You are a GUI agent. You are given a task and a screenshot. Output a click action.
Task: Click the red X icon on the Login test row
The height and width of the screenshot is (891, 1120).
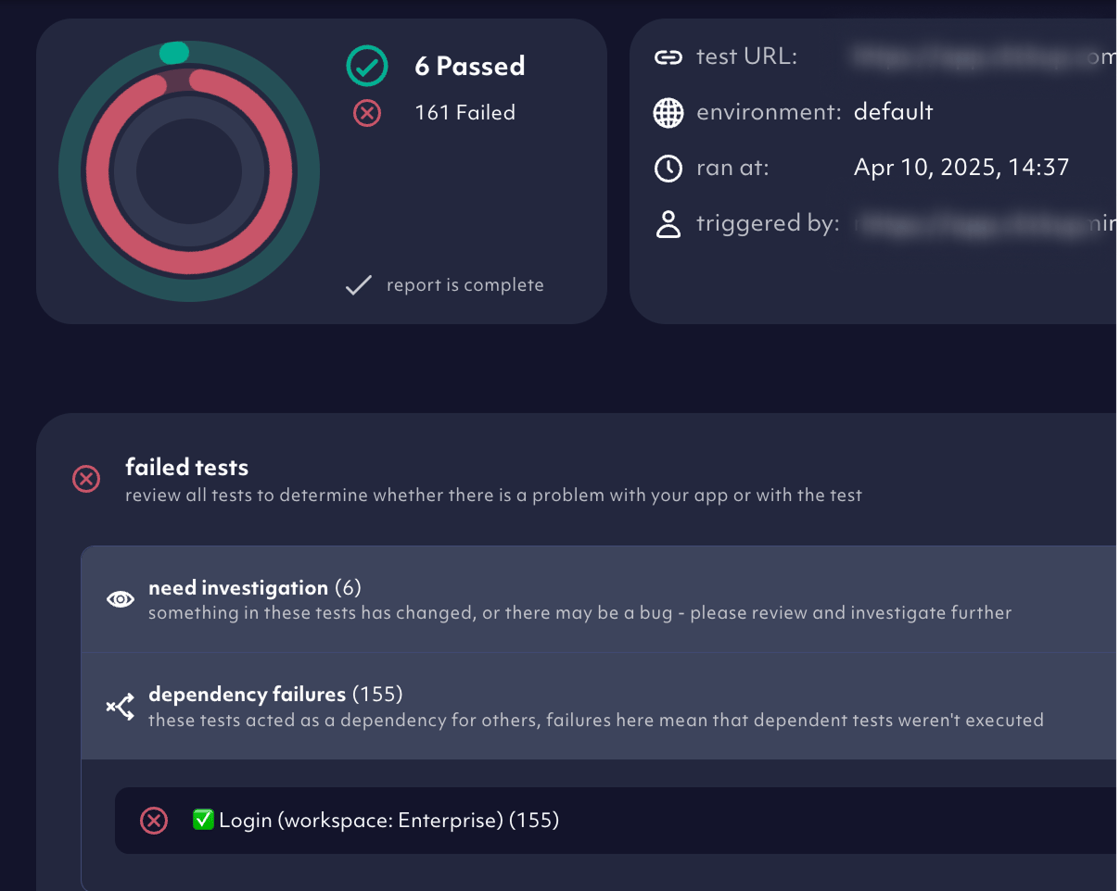154,820
